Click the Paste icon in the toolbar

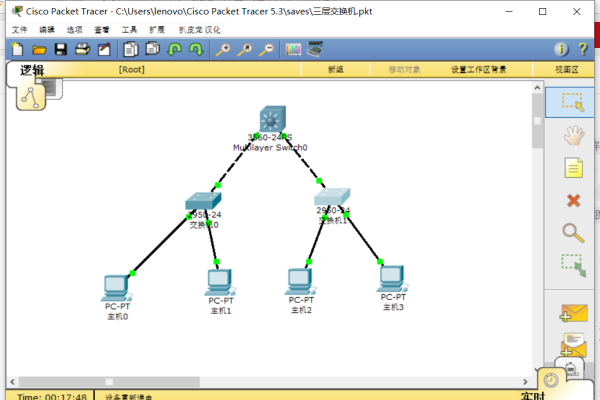pyautogui.click(x=153, y=49)
